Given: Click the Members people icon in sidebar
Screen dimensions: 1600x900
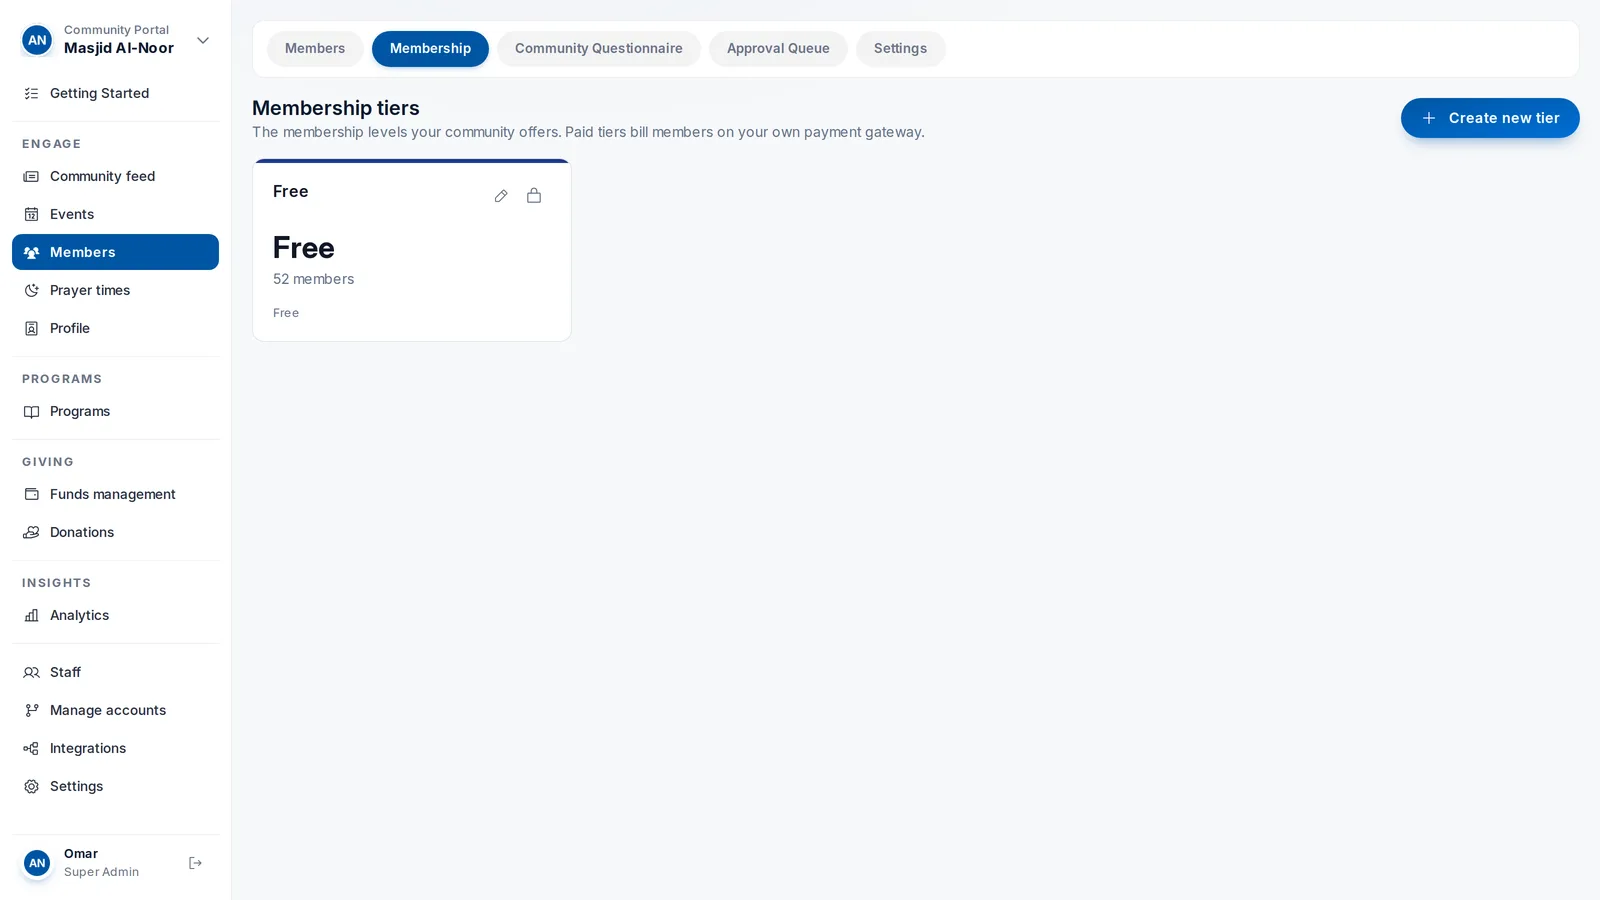Looking at the screenshot, I should pos(31,253).
